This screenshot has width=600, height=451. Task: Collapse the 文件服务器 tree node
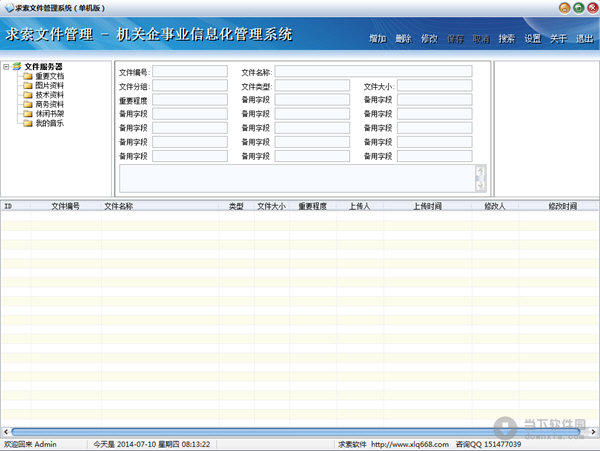6,67
